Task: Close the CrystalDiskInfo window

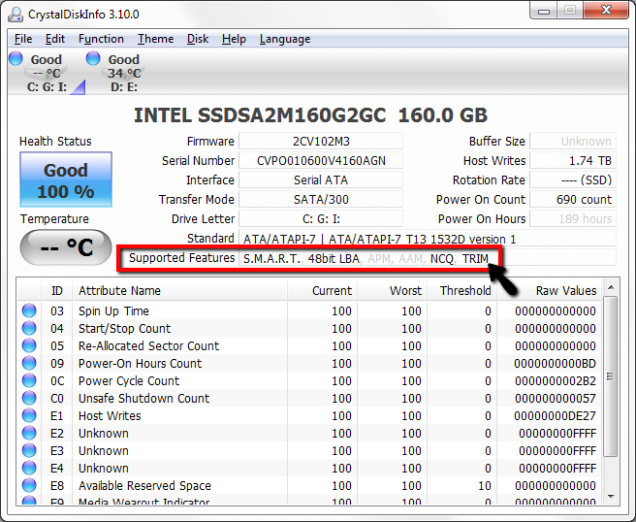Action: pos(606,11)
